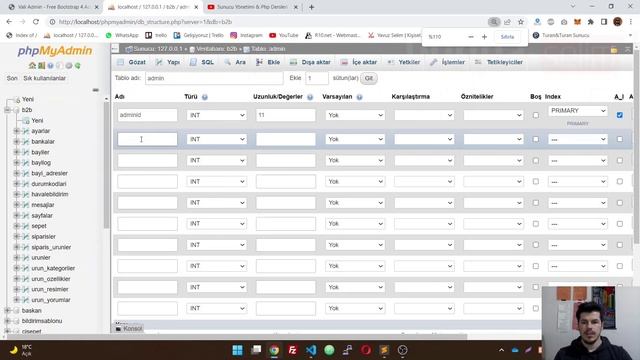
Task: Open the MetaMask fox extension
Action: click(x=577, y=22)
